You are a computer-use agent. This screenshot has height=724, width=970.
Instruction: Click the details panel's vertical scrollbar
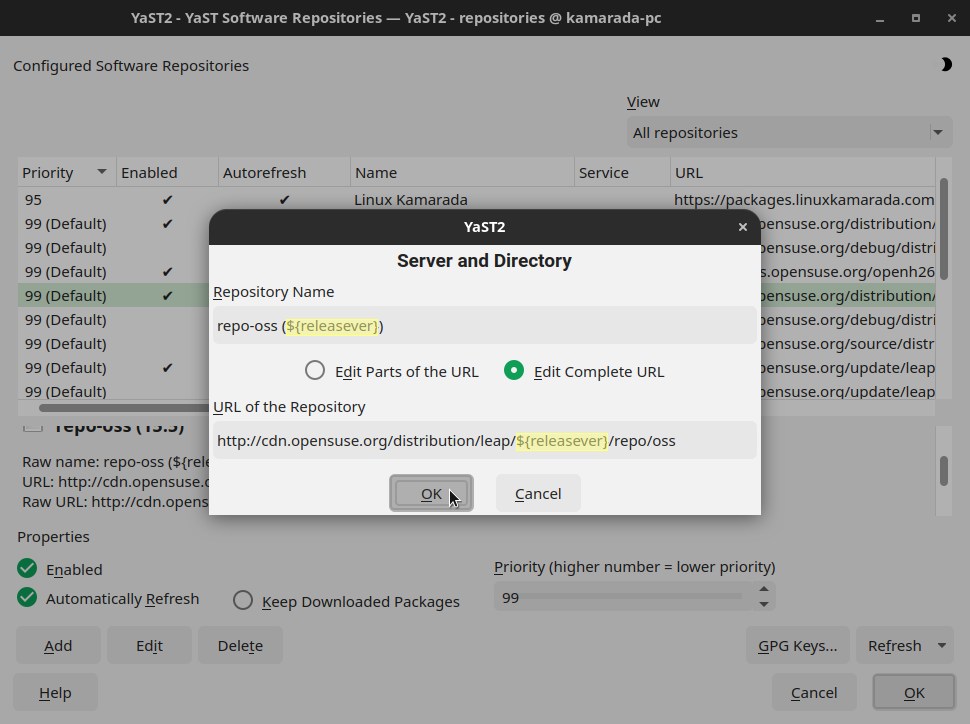pos(943,471)
